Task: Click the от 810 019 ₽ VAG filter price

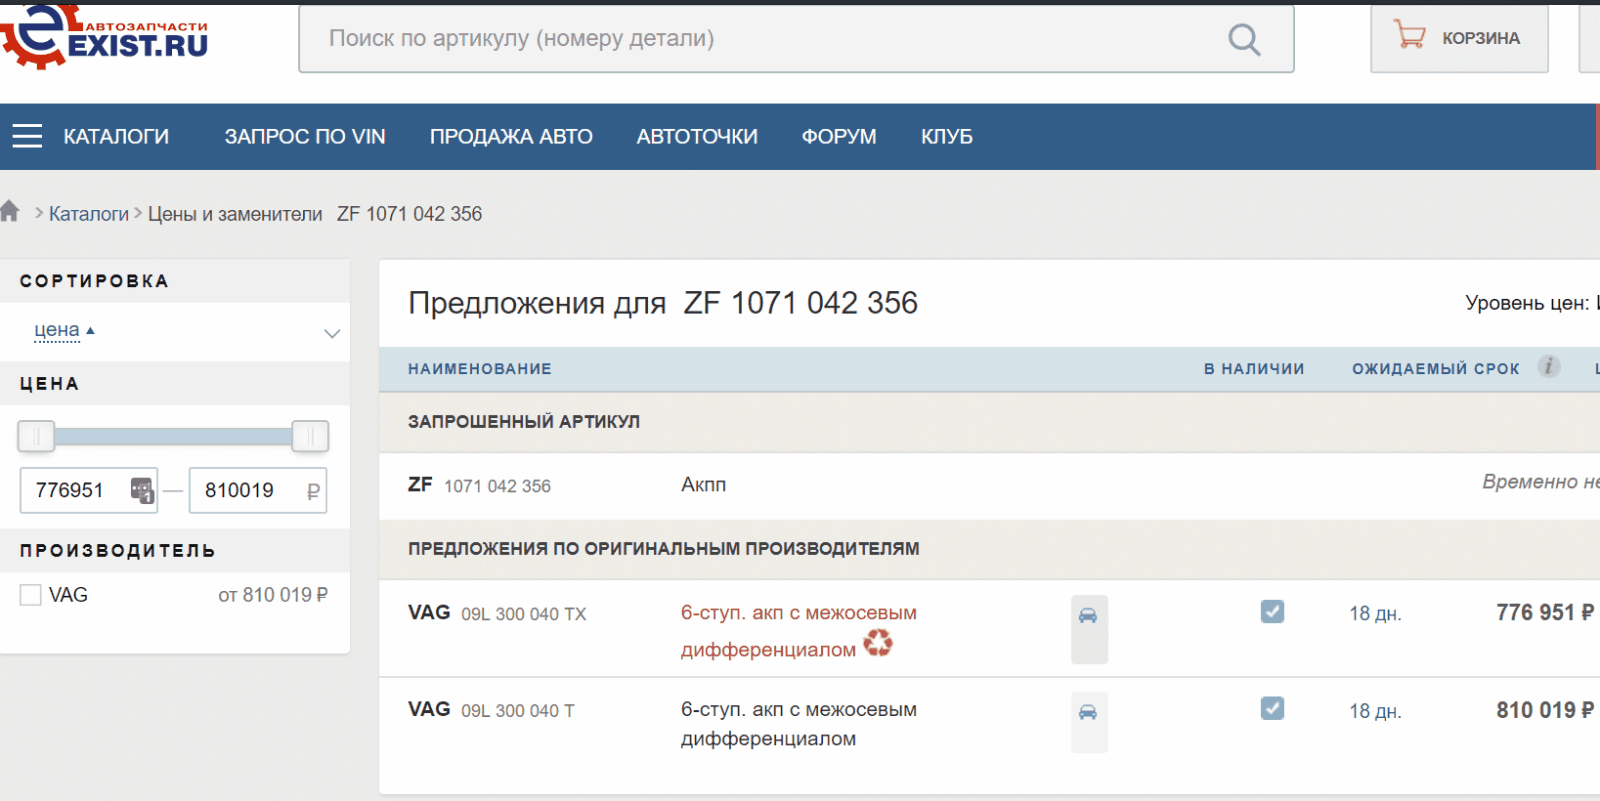Action: pos(273,595)
